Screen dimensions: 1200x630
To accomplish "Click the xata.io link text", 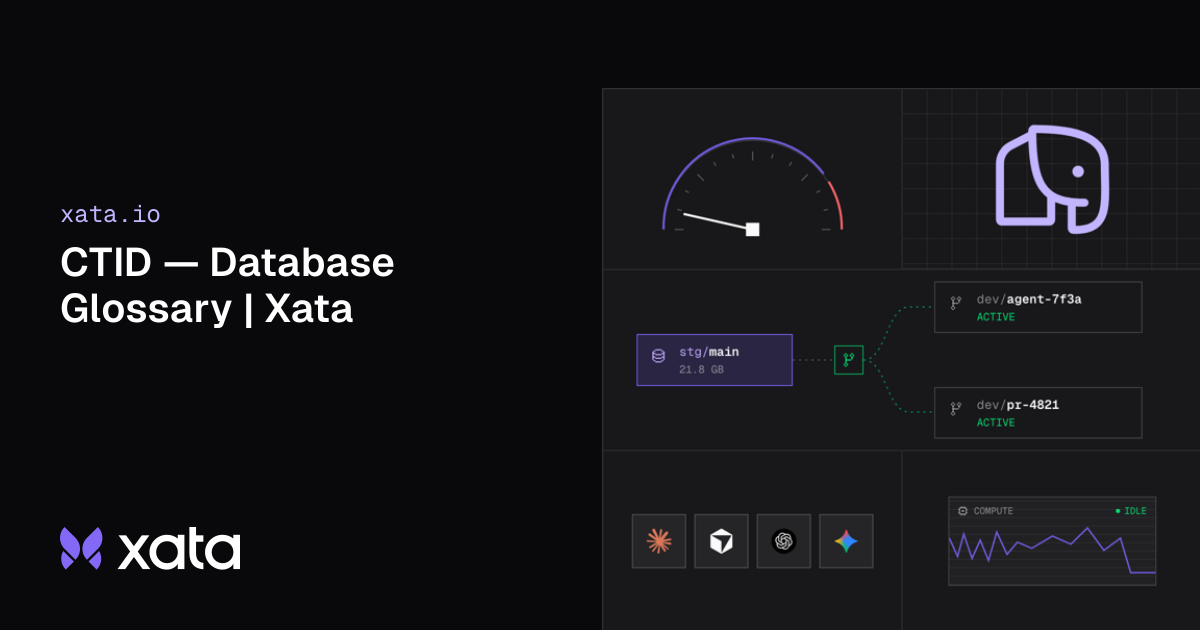I will tap(110, 214).
